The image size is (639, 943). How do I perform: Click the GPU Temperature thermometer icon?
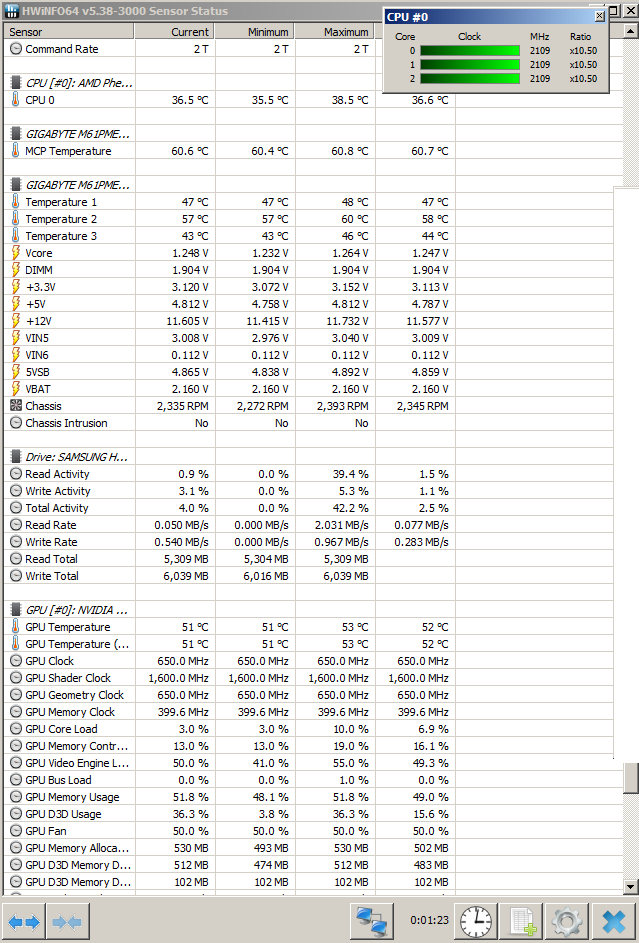(x=16, y=627)
